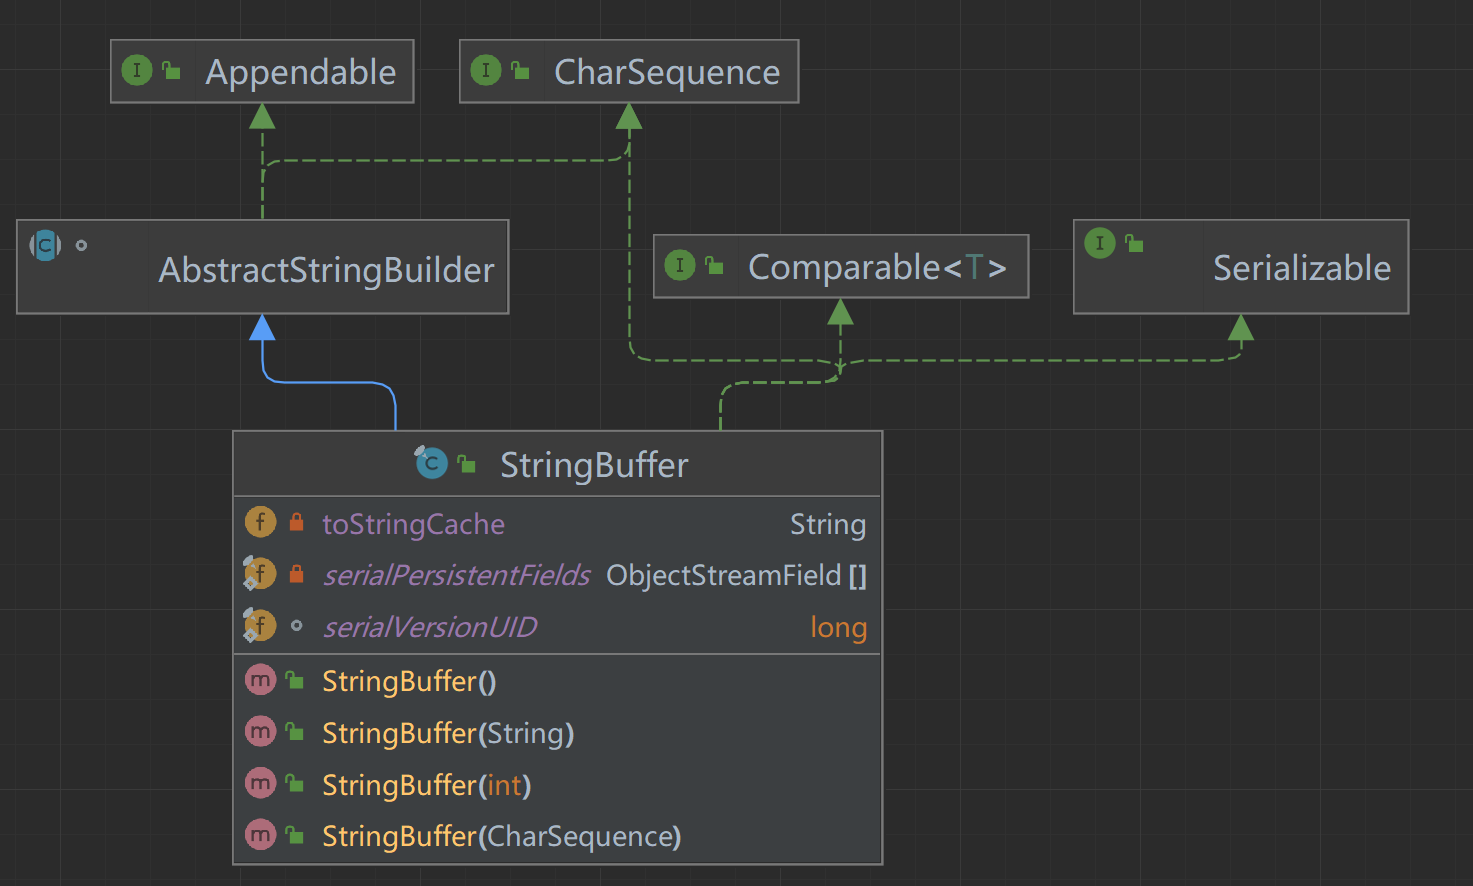Select the StringBuffer() constructor entry
This screenshot has height=886, width=1473.
point(408,680)
